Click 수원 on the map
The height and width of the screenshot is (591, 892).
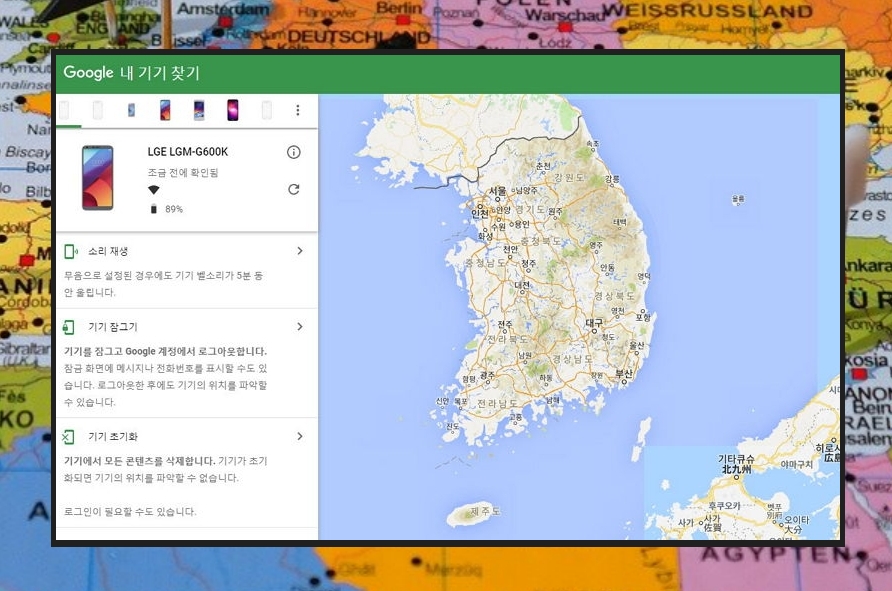point(498,226)
